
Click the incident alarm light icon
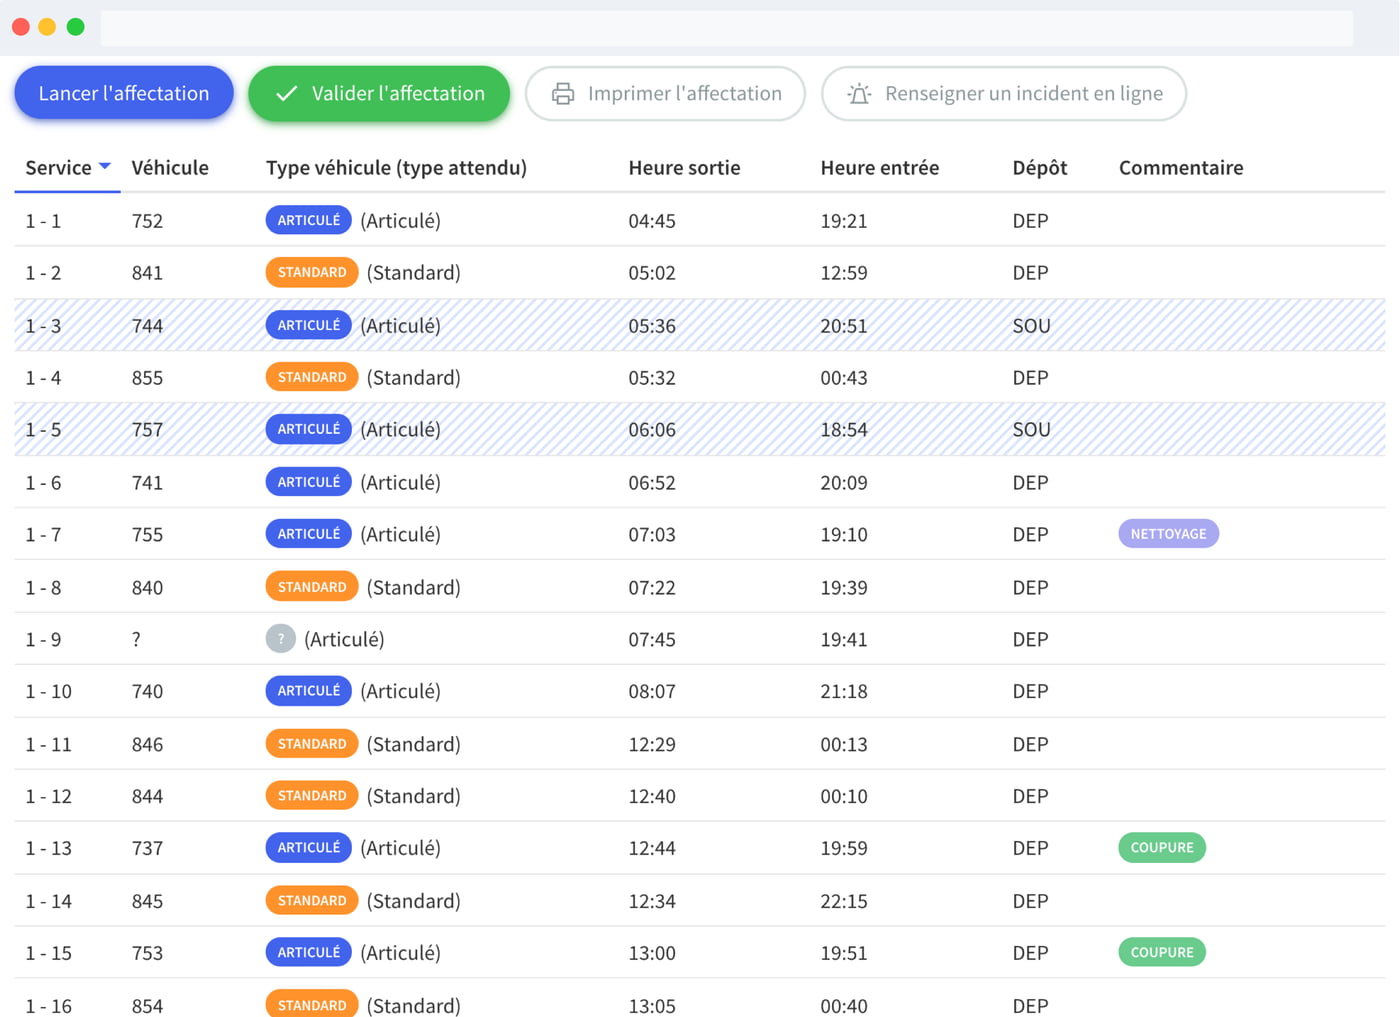point(859,93)
